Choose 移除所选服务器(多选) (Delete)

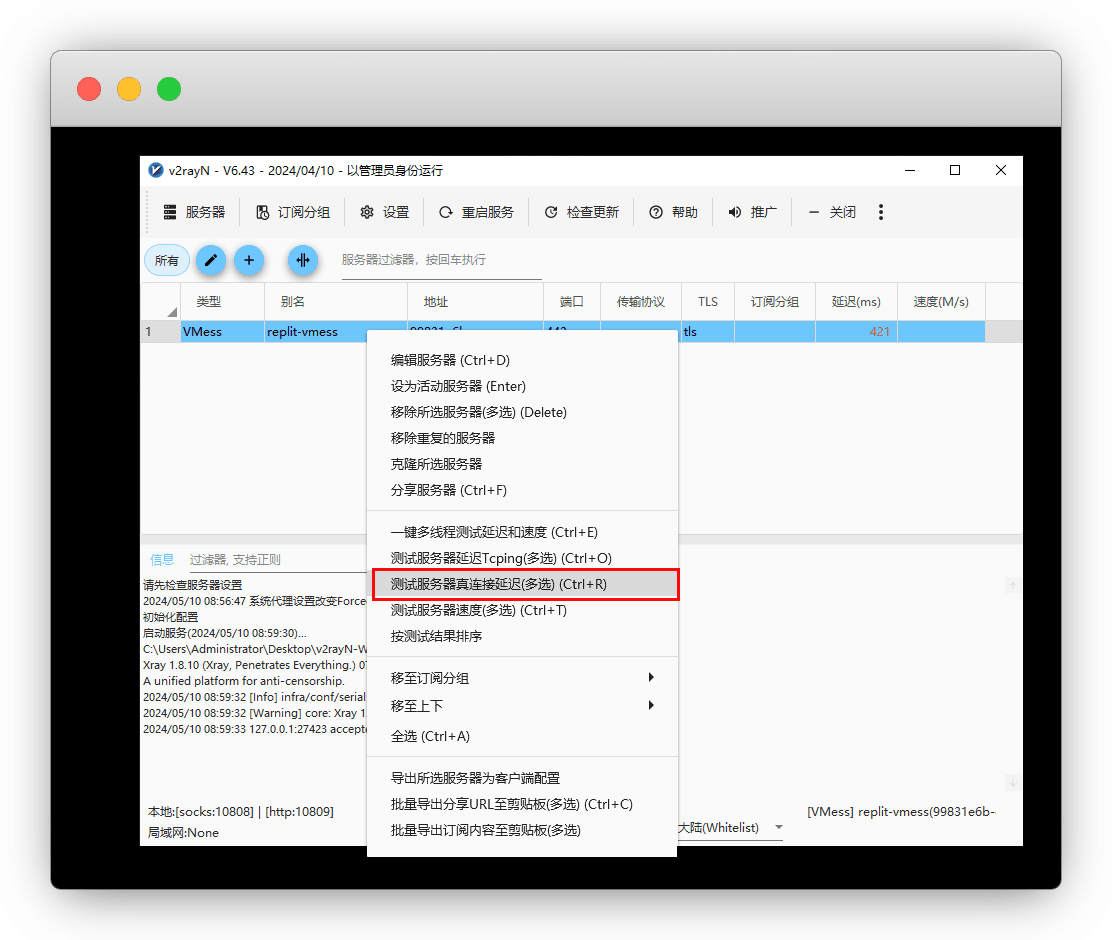pos(522,412)
